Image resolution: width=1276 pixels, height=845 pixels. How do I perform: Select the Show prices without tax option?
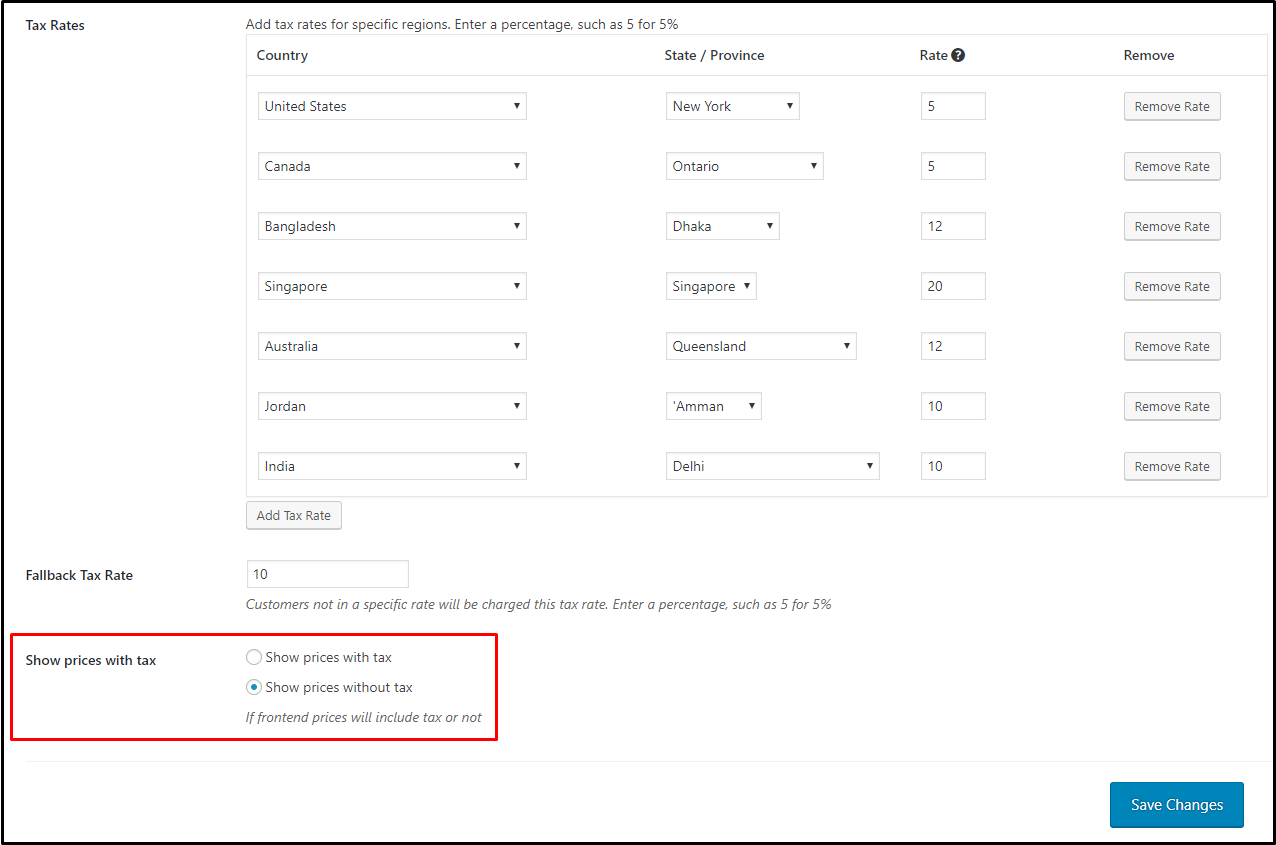point(254,687)
